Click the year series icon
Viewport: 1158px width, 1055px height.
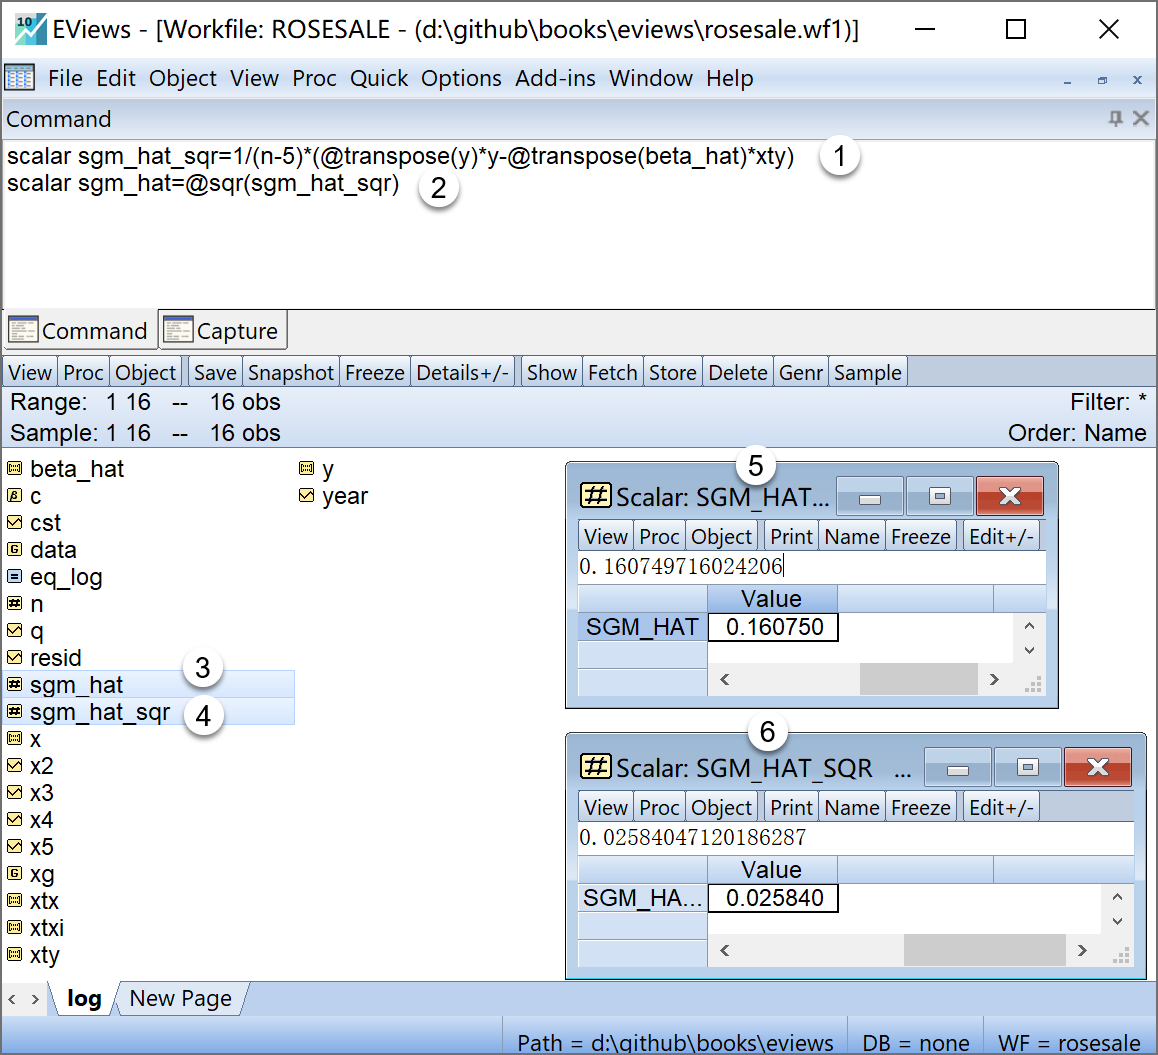click(307, 496)
